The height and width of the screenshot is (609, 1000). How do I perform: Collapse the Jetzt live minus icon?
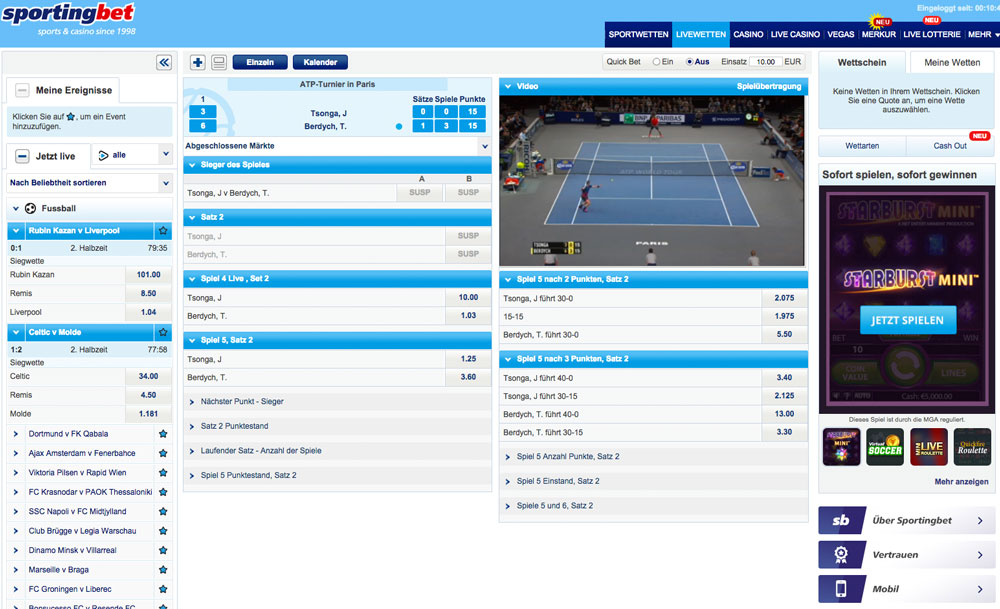pyautogui.click(x=22, y=156)
